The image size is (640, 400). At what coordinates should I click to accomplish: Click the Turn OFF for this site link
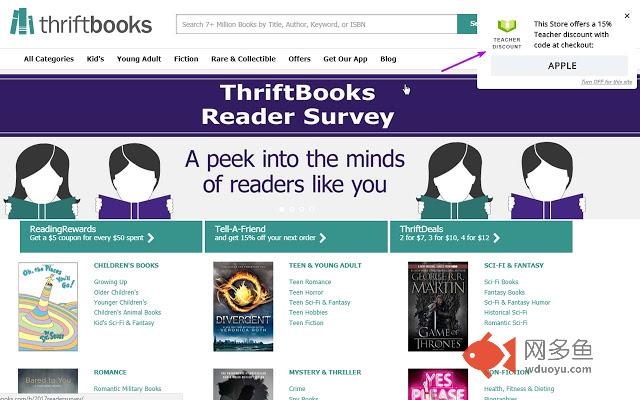tap(607, 82)
